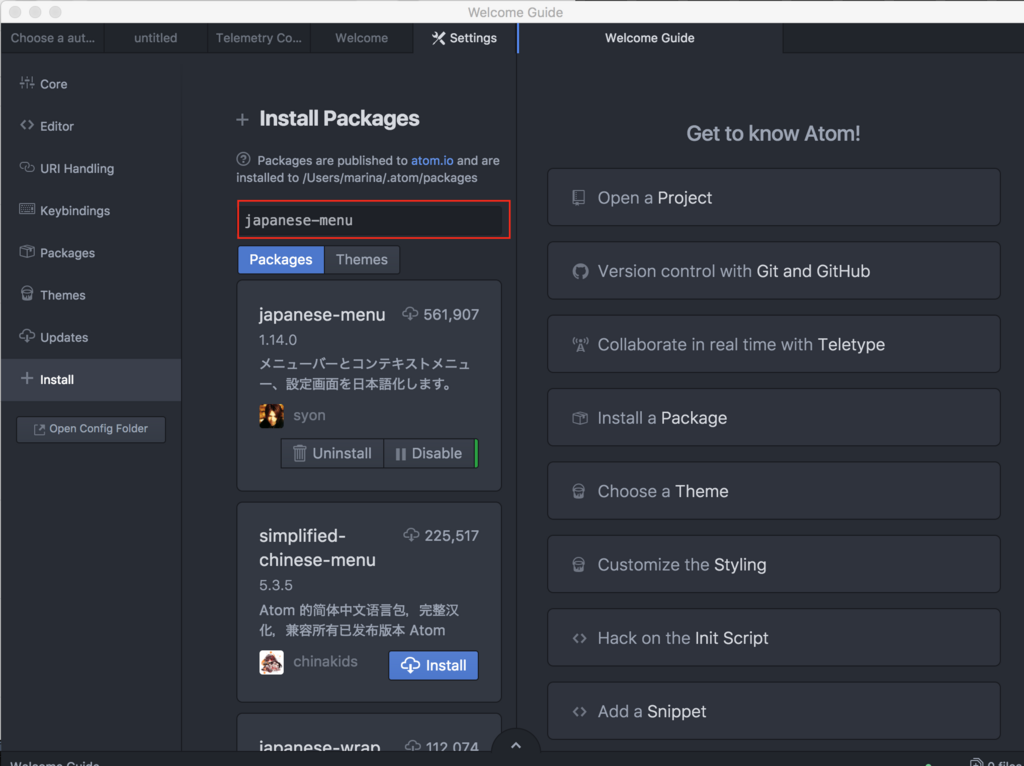Open URI Handling settings
Screen dimensions: 1024x766
(x=91, y=168)
